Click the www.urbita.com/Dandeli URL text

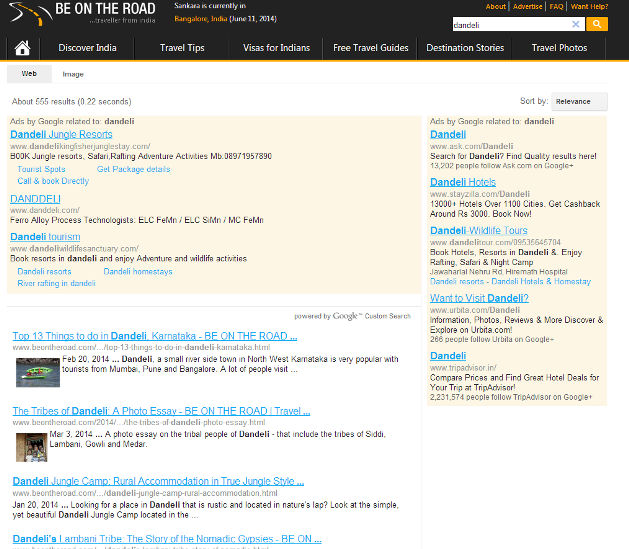(x=475, y=310)
